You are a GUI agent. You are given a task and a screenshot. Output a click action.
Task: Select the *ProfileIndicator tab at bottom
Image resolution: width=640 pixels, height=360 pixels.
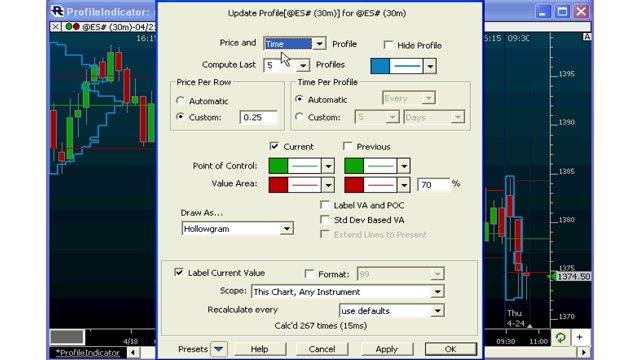pyautogui.click(x=88, y=353)
